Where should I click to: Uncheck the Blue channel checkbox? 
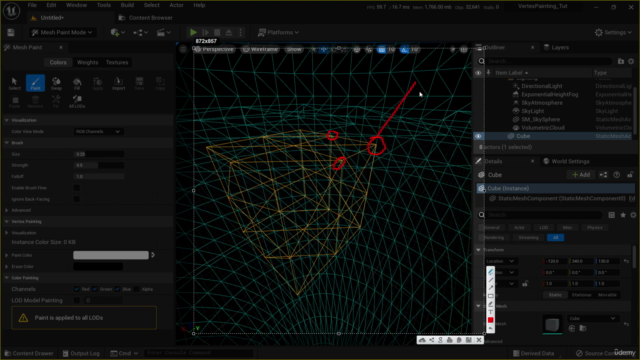[x=118, y=289]
